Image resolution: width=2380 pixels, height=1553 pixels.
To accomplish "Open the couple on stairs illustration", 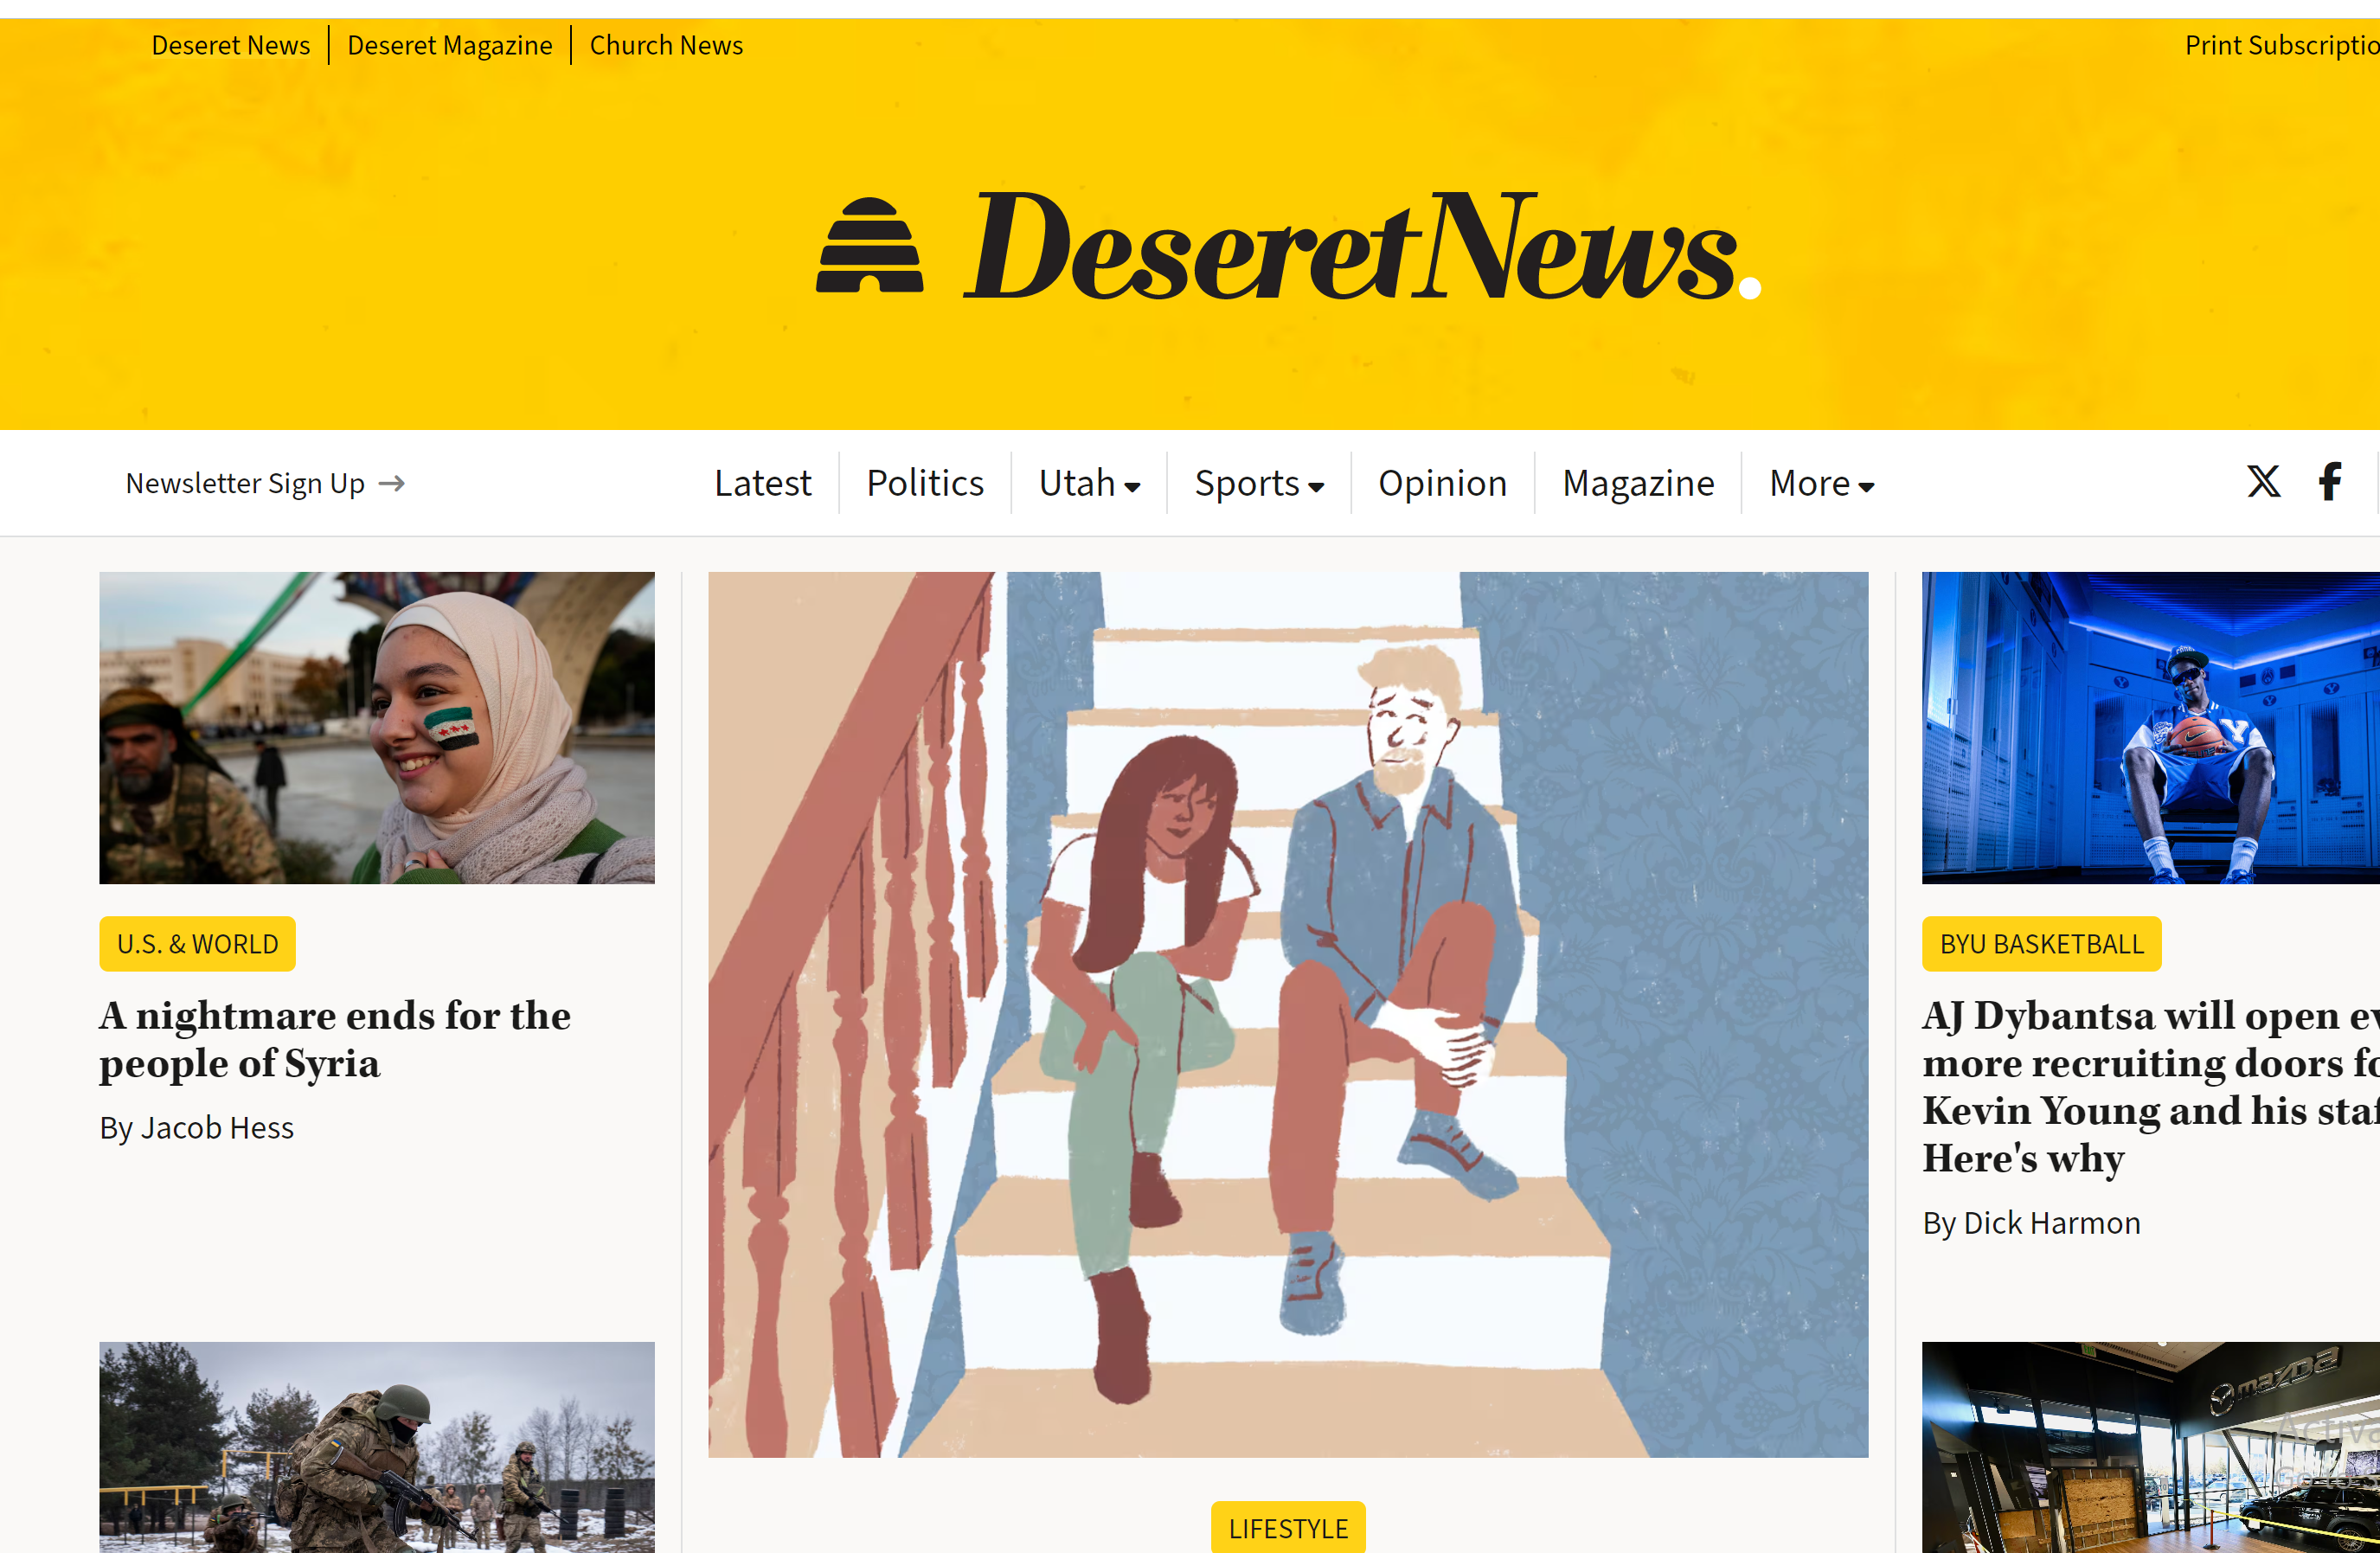I will 1288,1014.
